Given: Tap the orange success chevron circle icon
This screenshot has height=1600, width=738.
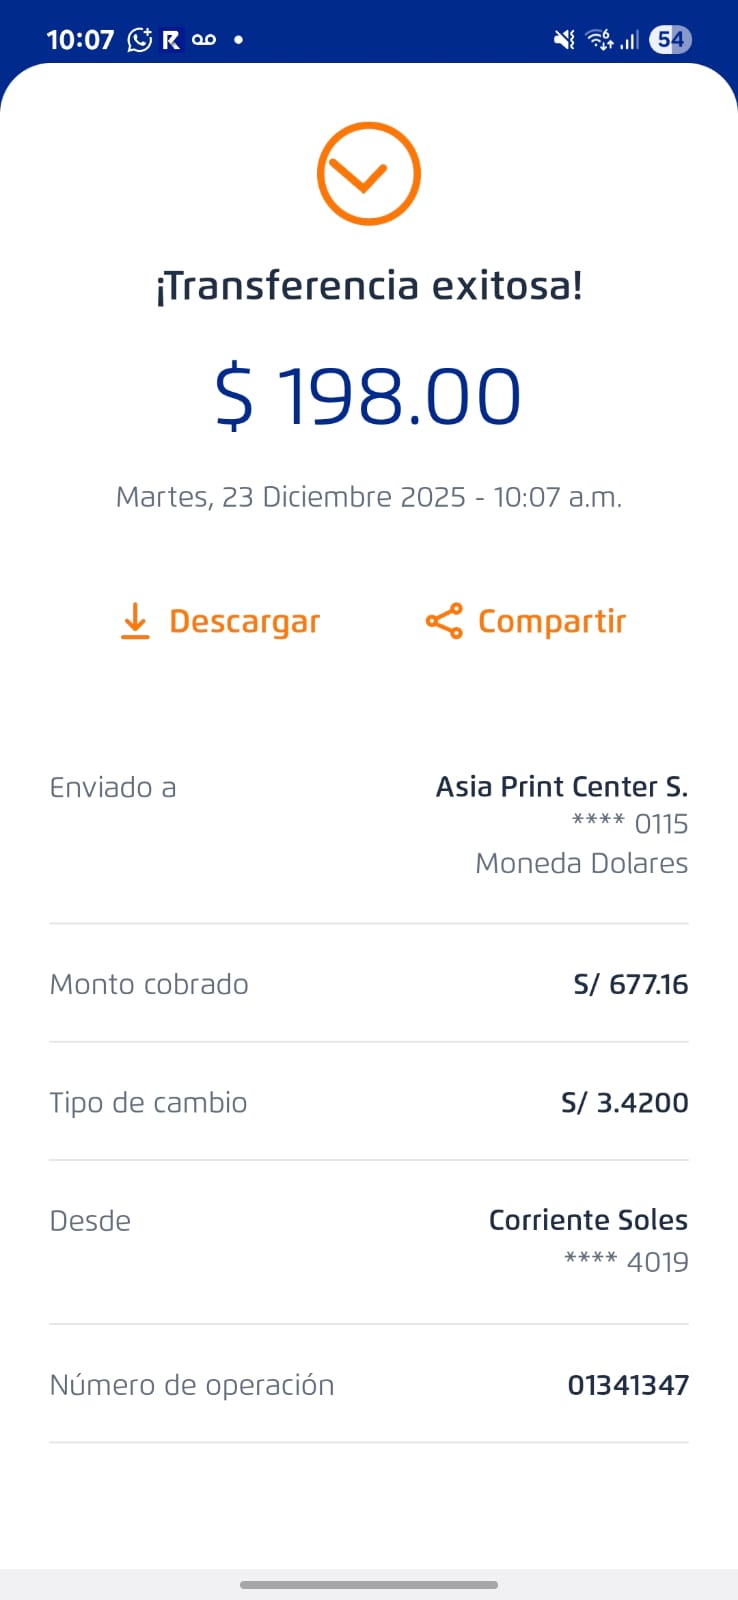Looking at the screenshot, I should tap(368, 174).
